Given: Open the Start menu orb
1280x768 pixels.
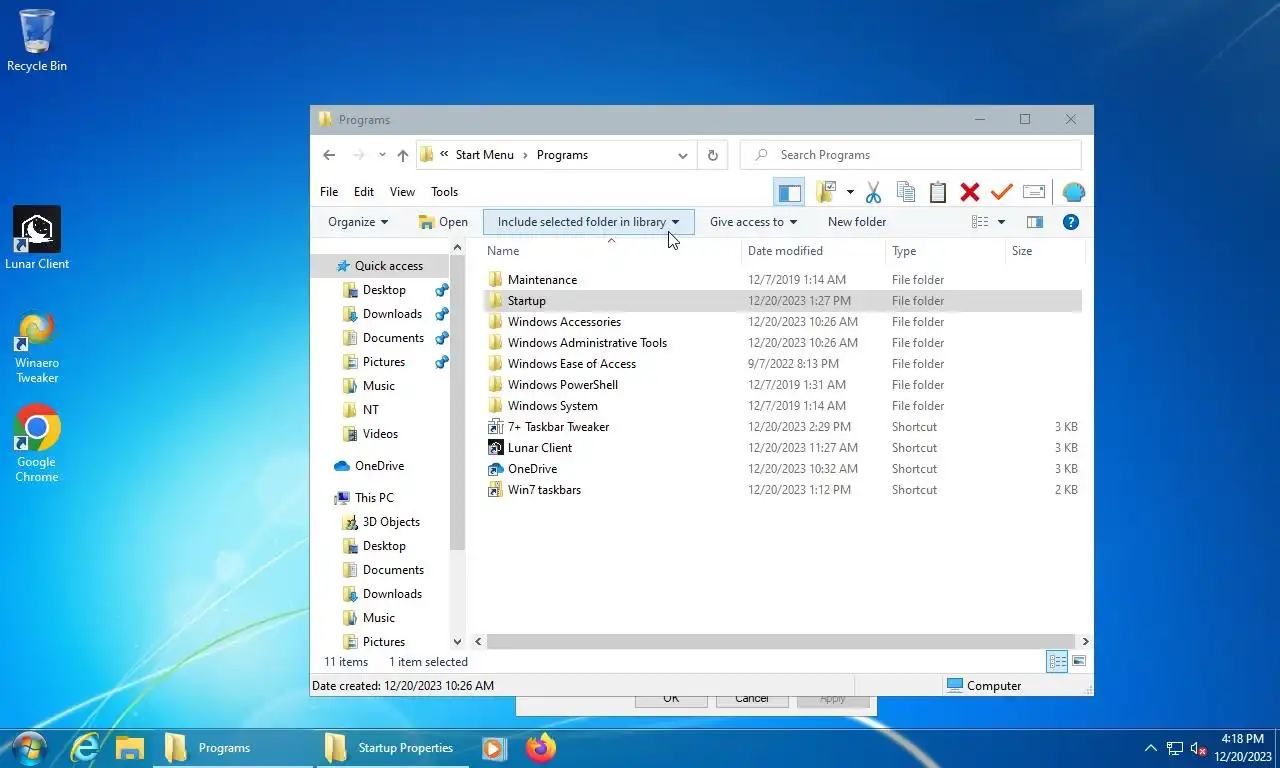Looking at the screenshot, I should pyautogui.click(x=28, y=748).
